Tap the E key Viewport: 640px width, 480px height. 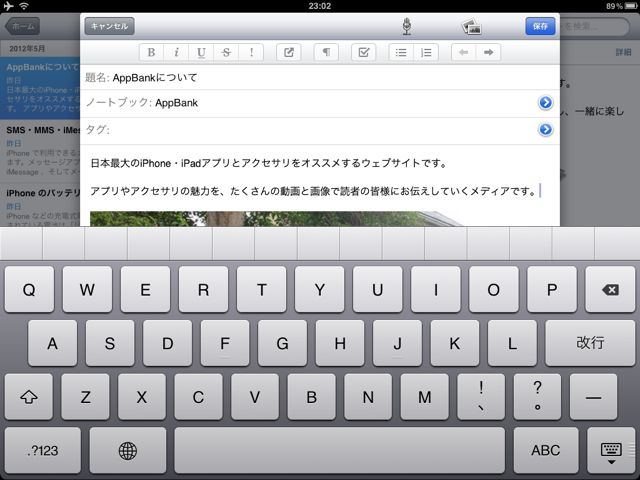[145, 289]
